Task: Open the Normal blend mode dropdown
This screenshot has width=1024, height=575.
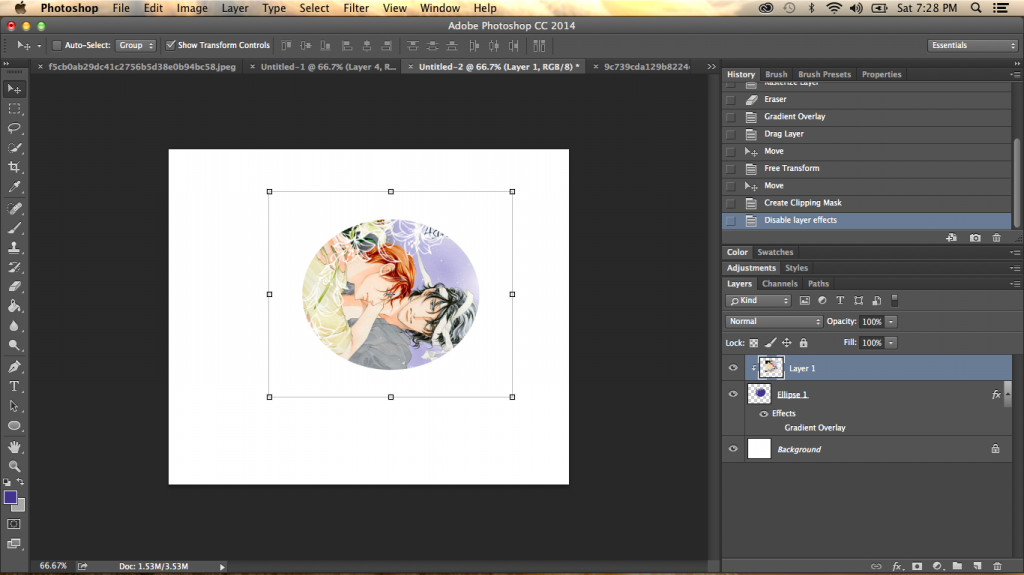Action: tap(773, 321)
